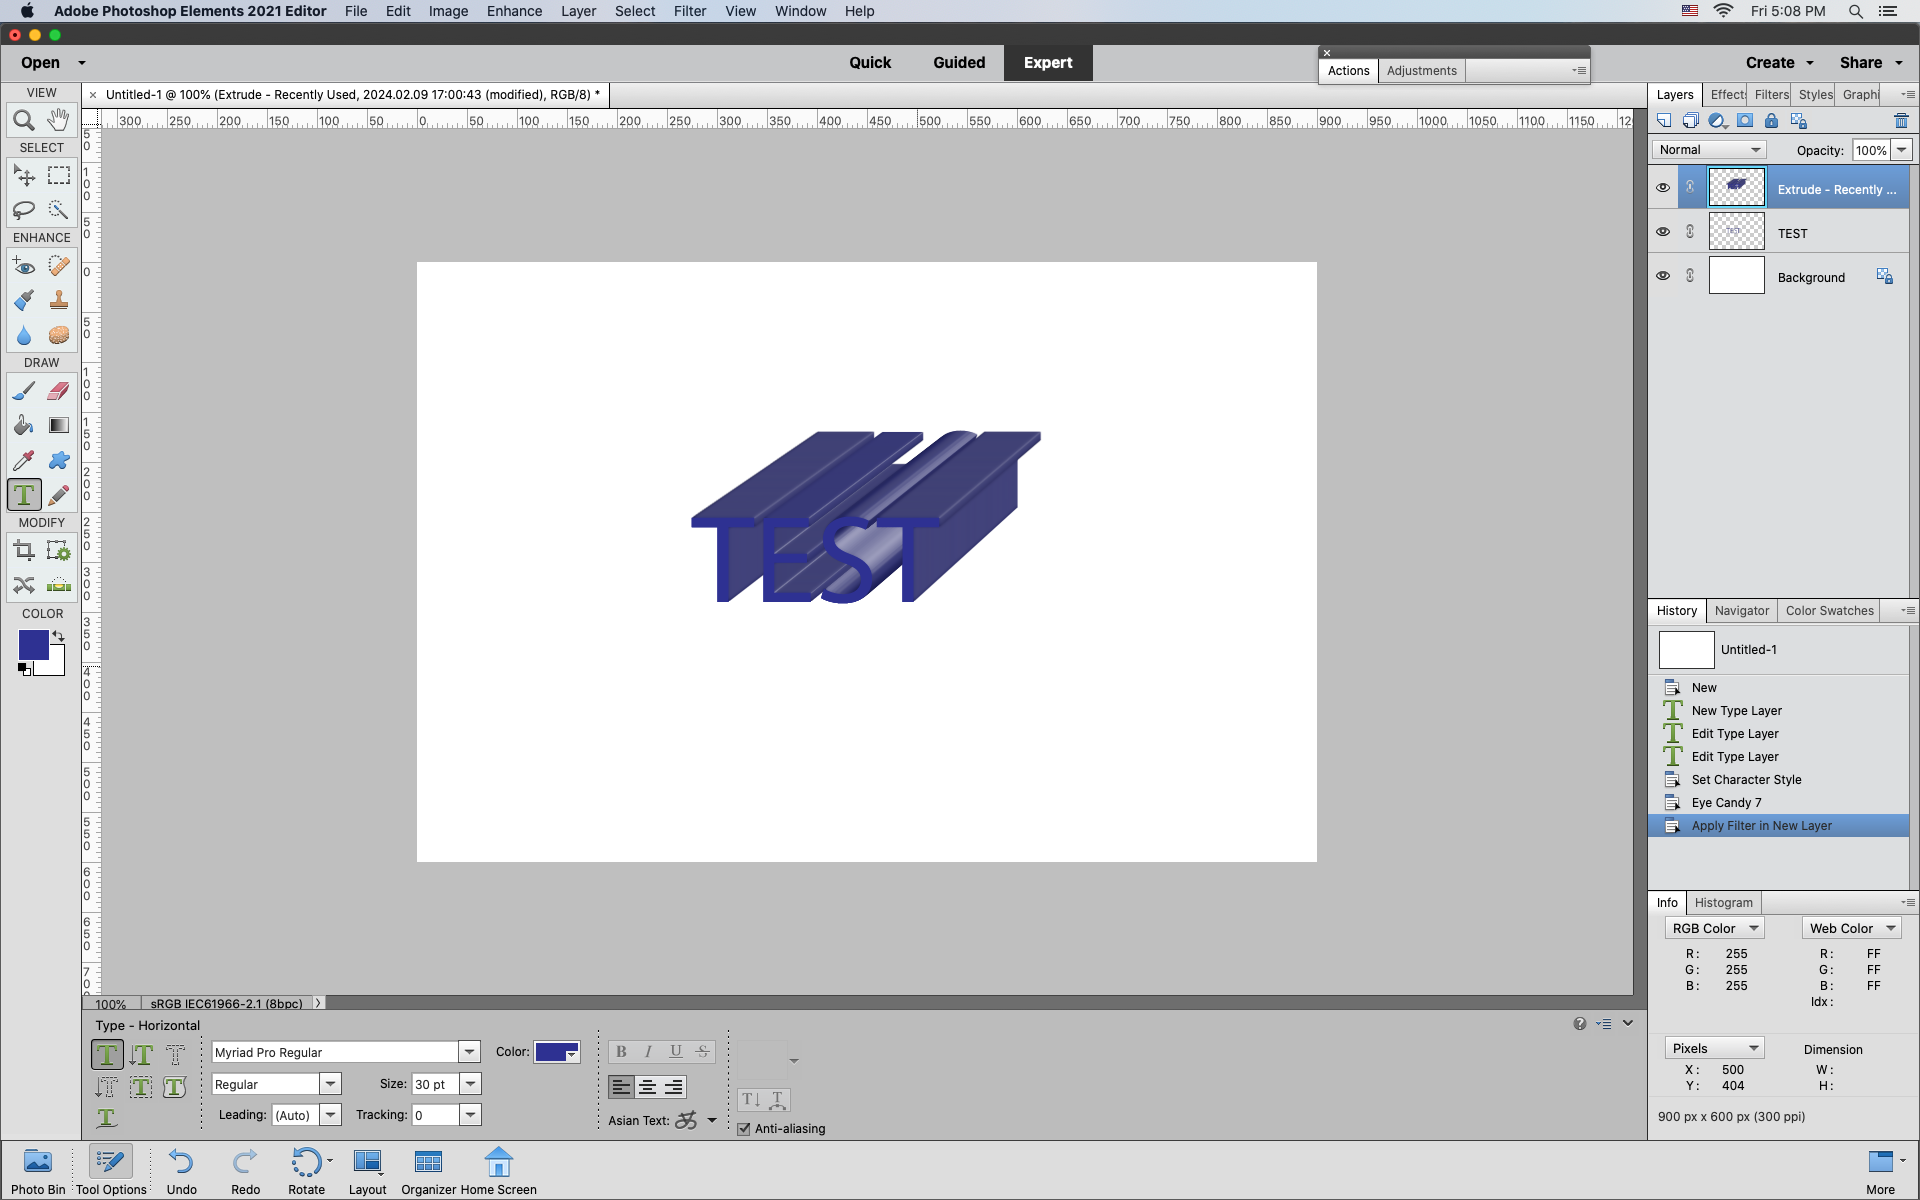Click Undo in the bottom taskbar
Viewport: 1920px width, 1200px height.
point(181,1168)
